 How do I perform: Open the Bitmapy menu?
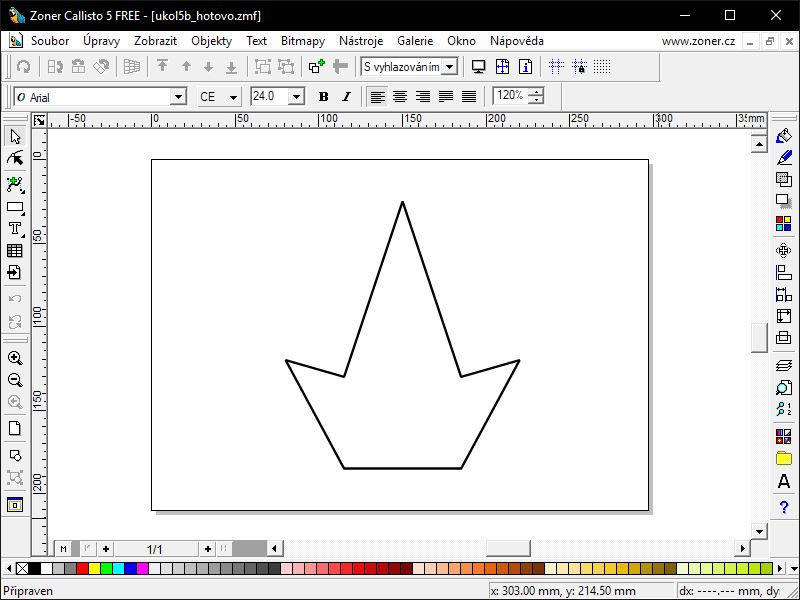303,41
